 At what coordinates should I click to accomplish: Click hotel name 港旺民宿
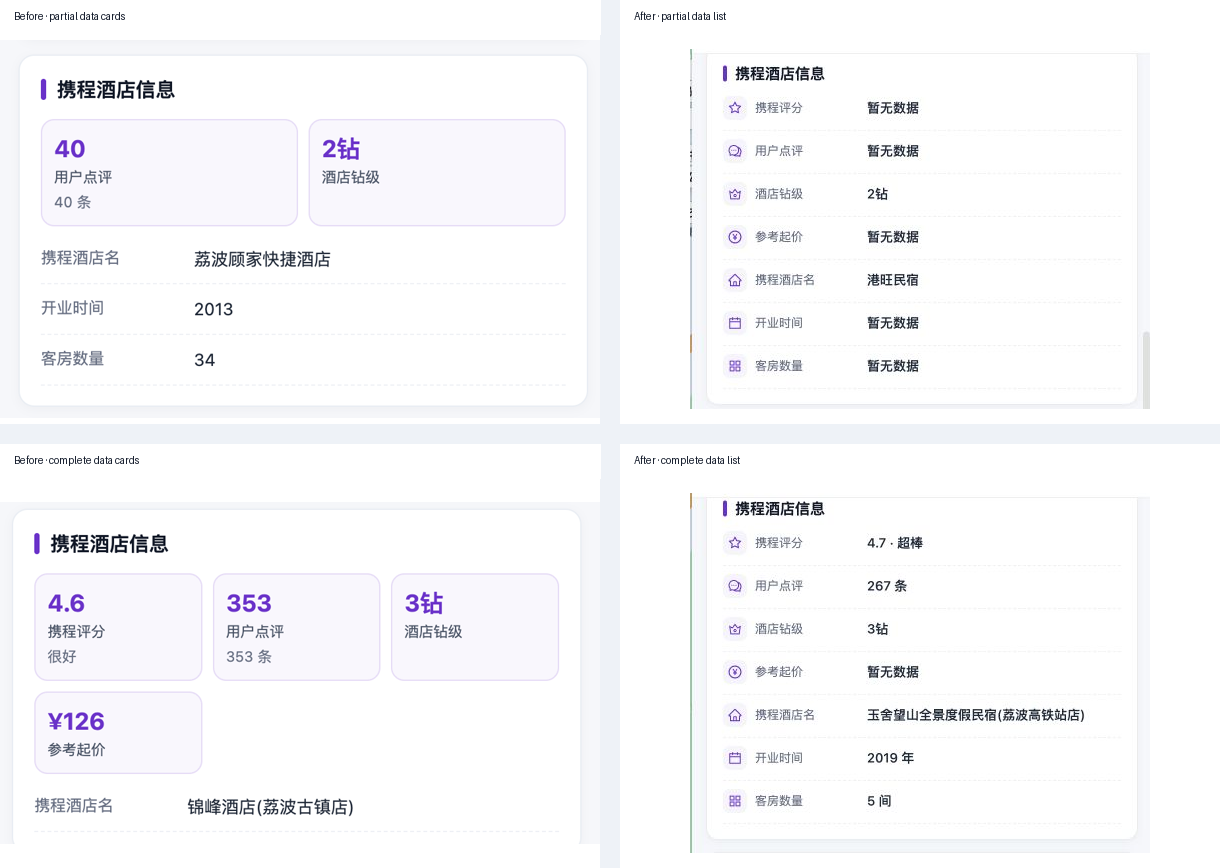(x=893, y=280)
